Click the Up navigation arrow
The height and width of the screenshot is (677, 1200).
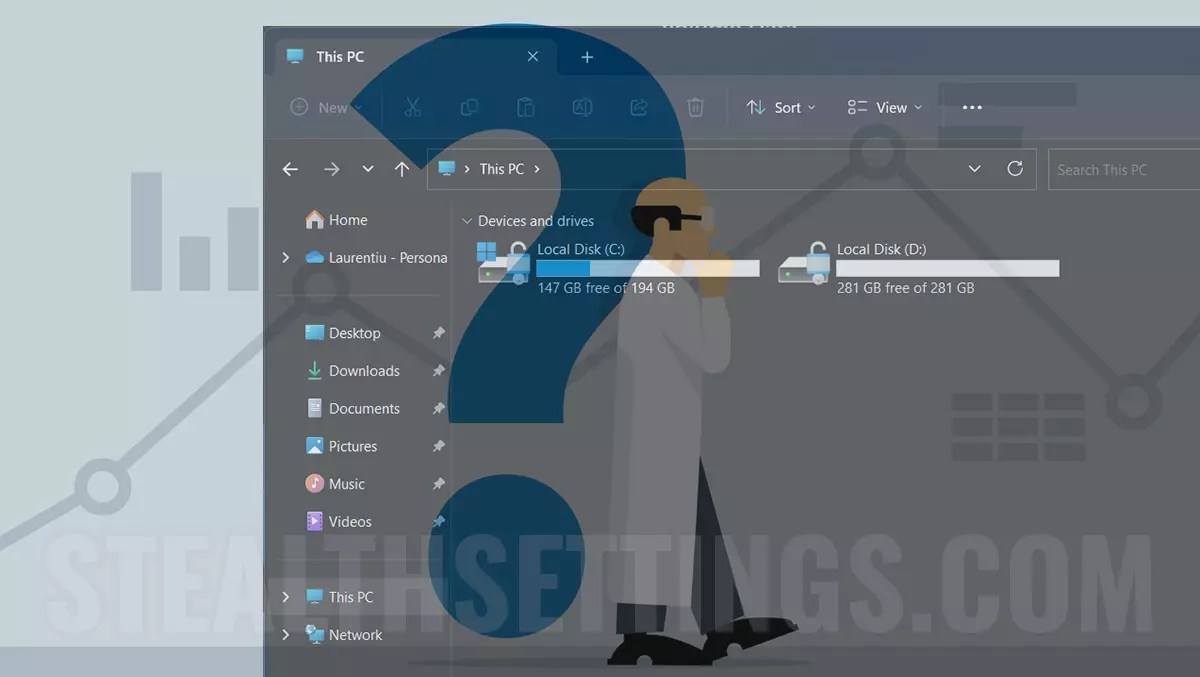coord(402,169)
